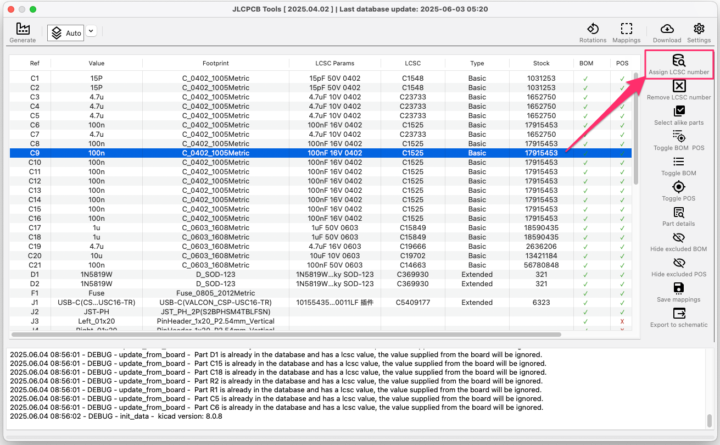Open the Rotations manager
This screenshot has height=445, width=720.
[x=592, y=31]
